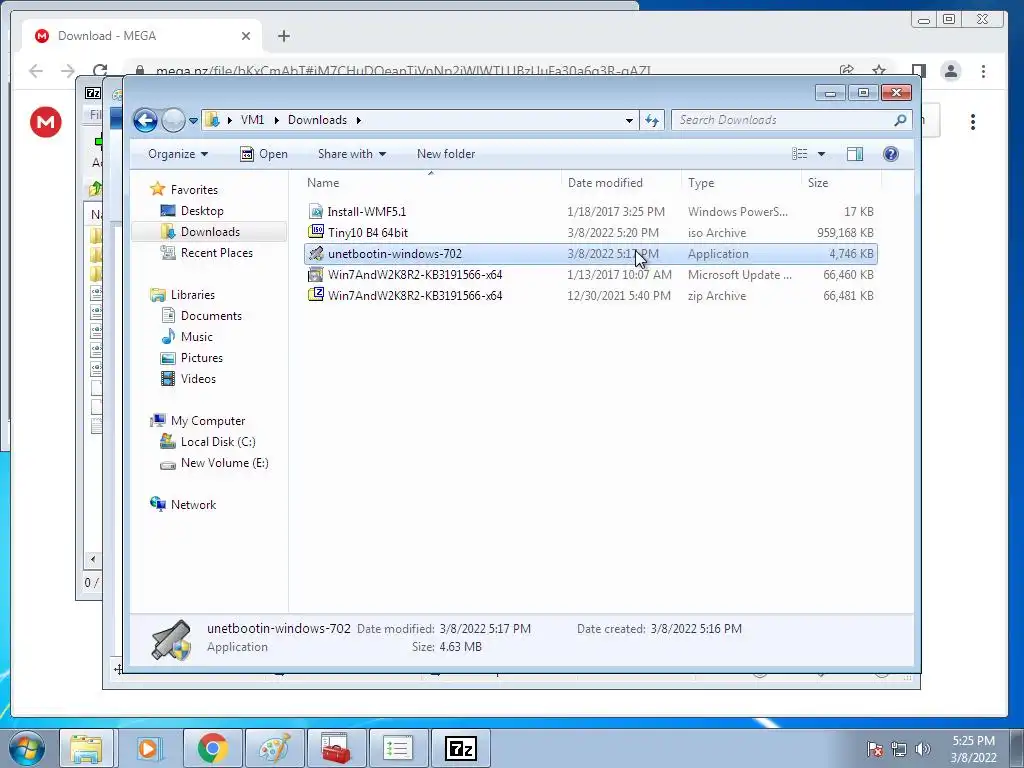Open MEGA page three-dot options
Viewport: 1024px width, 768px height.
tap(973, 122)
